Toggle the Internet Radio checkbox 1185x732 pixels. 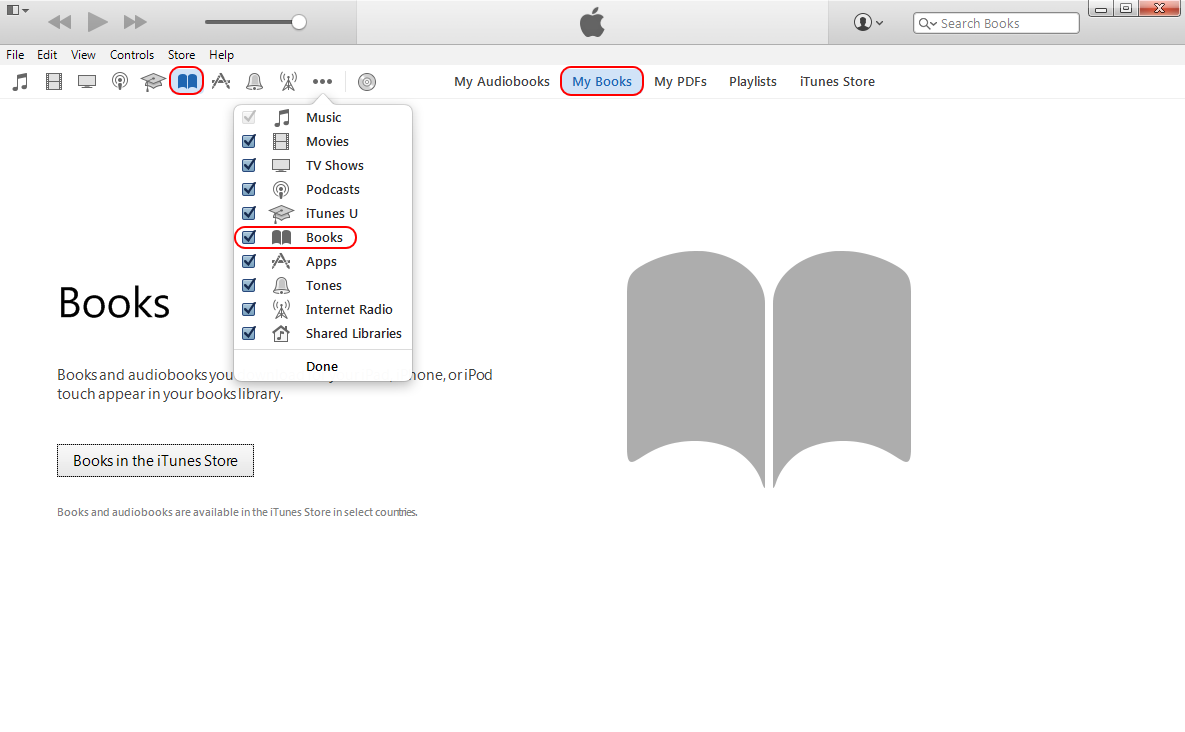click(x=249, y=309)
